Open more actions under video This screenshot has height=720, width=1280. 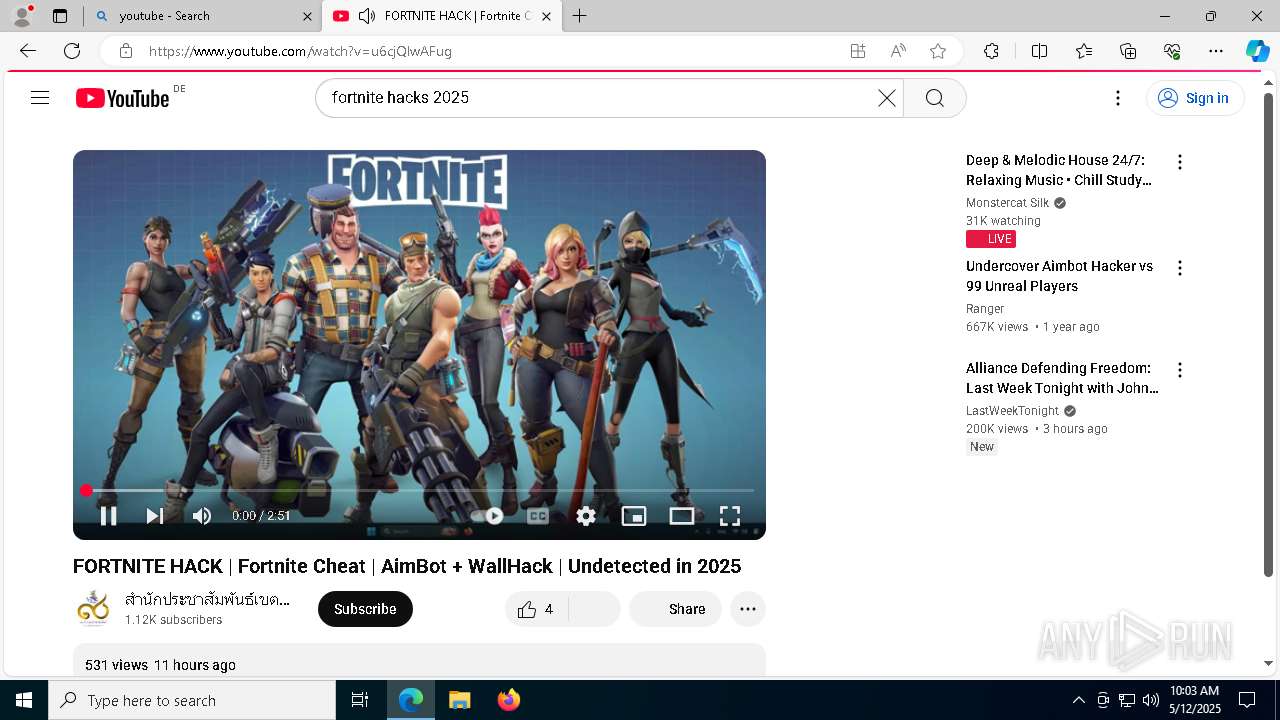click(748, 609)
